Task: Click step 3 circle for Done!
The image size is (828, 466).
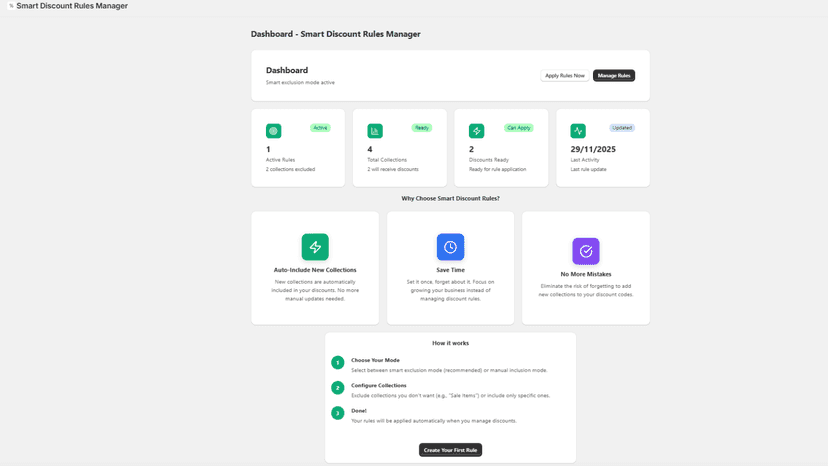Action: pyautogui.click(x=337, y=413)
